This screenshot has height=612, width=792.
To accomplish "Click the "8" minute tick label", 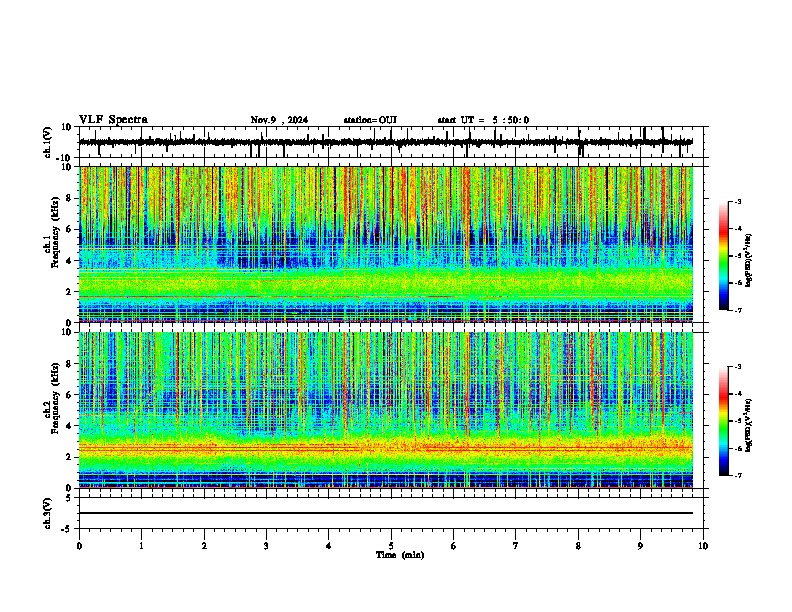I will 578,546.
